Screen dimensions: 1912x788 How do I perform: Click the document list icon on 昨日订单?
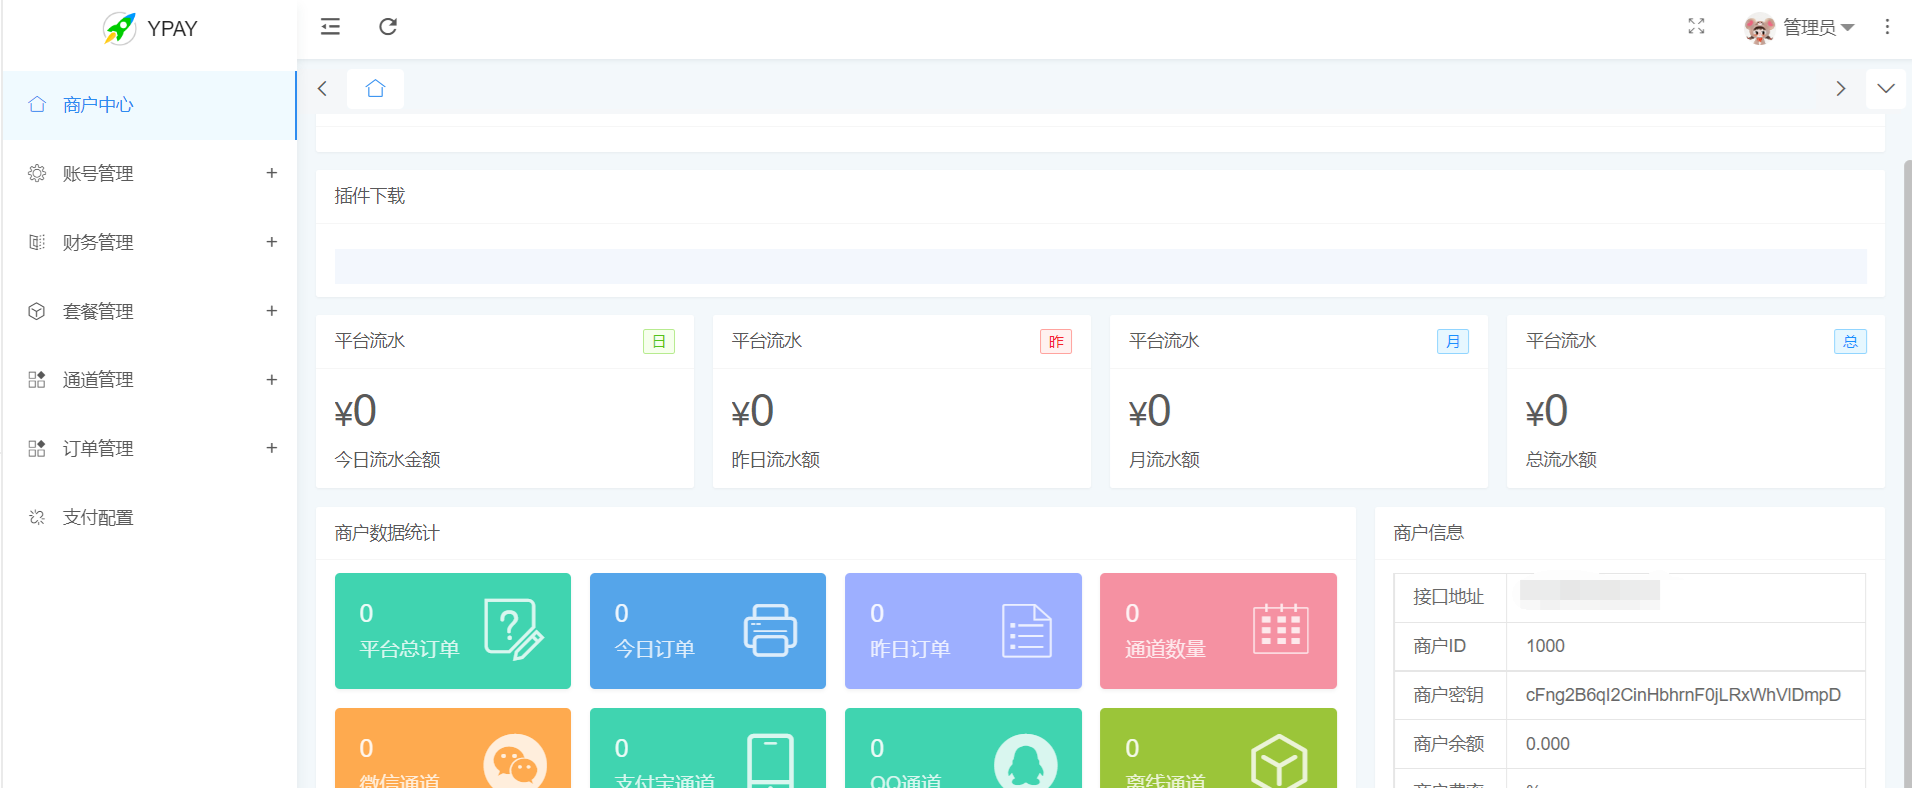1027,631
